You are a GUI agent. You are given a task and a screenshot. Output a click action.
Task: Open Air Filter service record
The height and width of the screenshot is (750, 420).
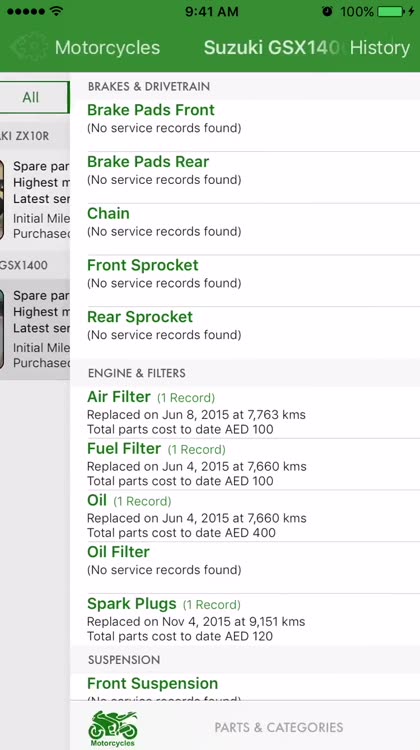(x=245, y=412)
